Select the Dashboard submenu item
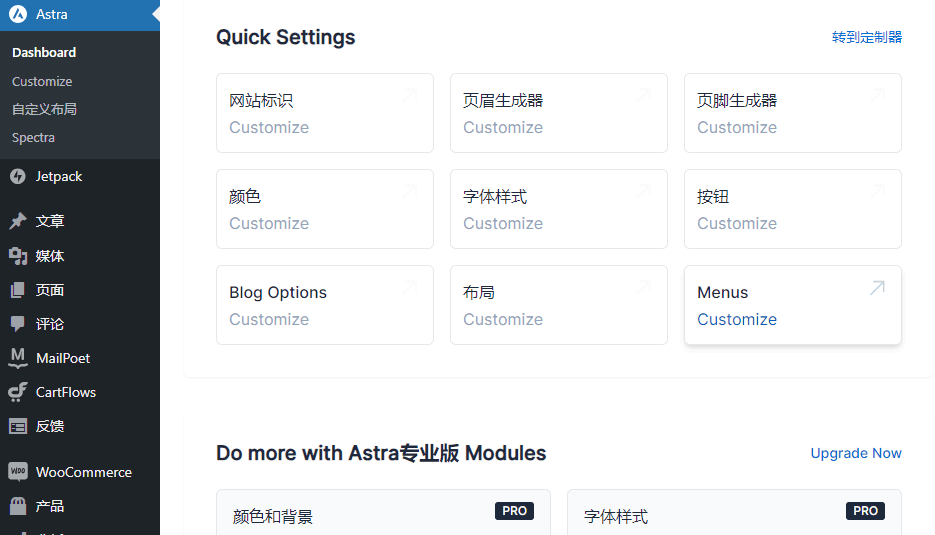 coord(44,52)
